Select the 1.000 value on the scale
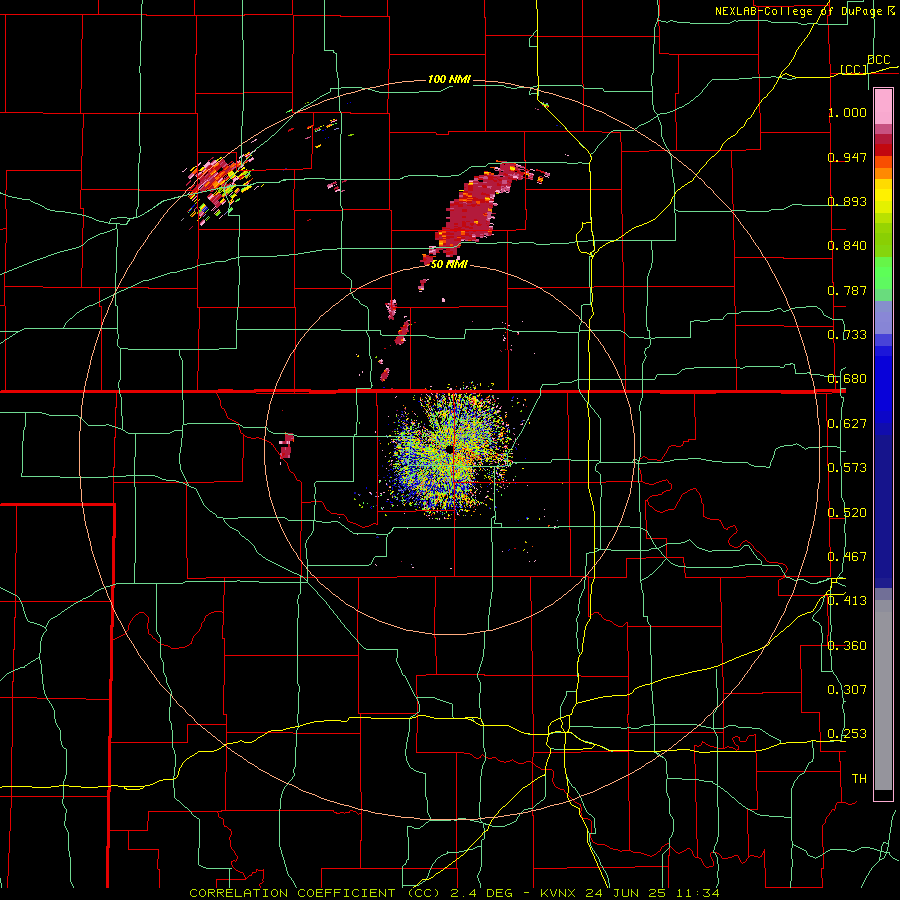Viewport: 900px width, 900px height. (847, 112)
